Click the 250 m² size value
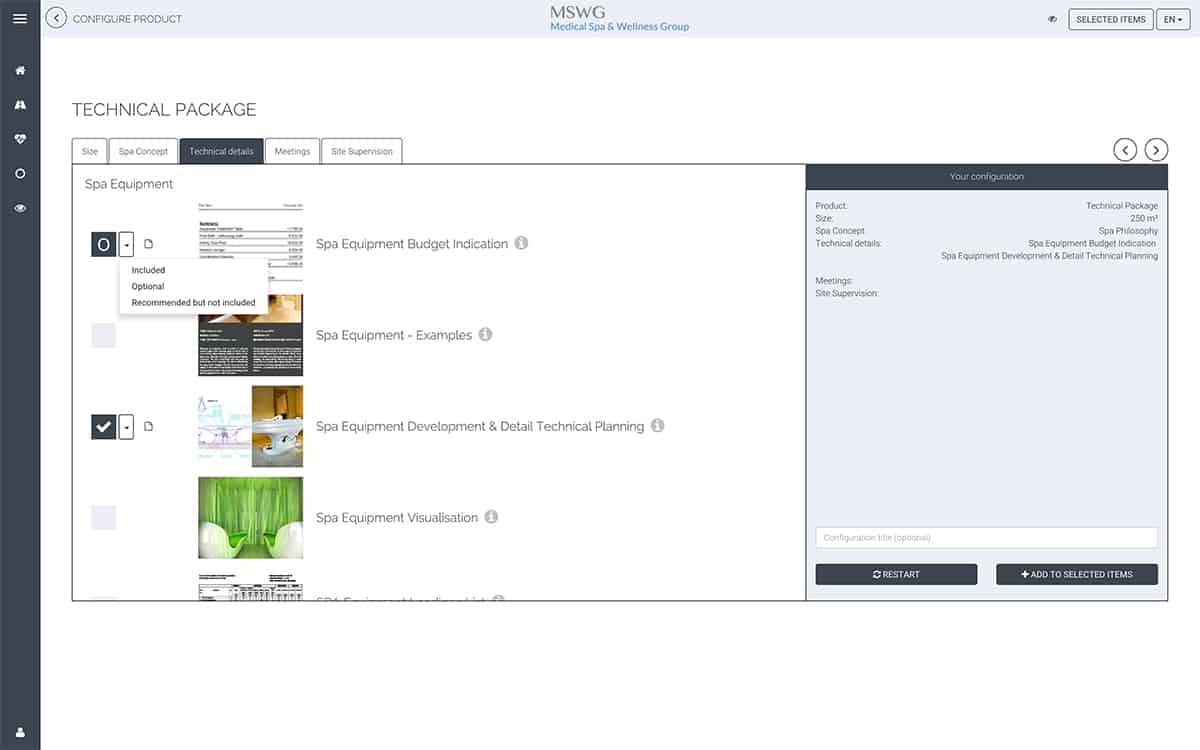The height and width of the screenshot is (750, 1200). coord(1144,218)
